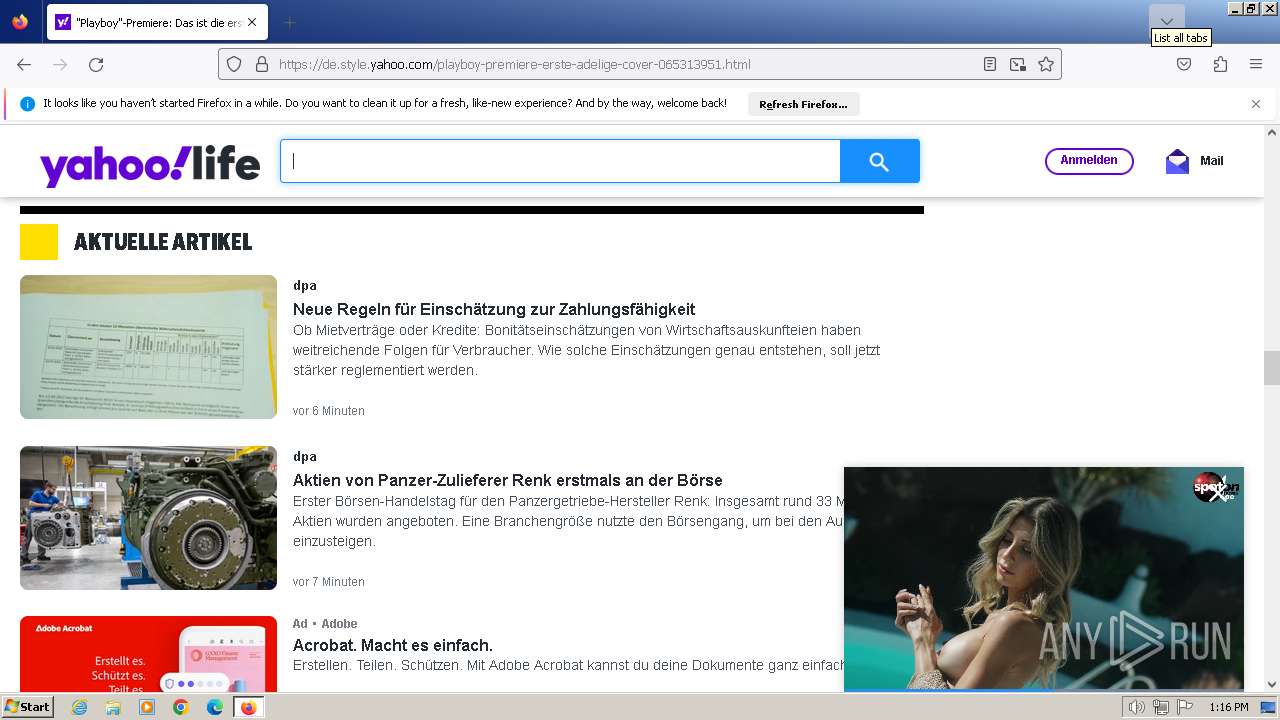Open the Mail link text
Image resolution: width=1280 pixels, height=720 pixels.
1211,161
